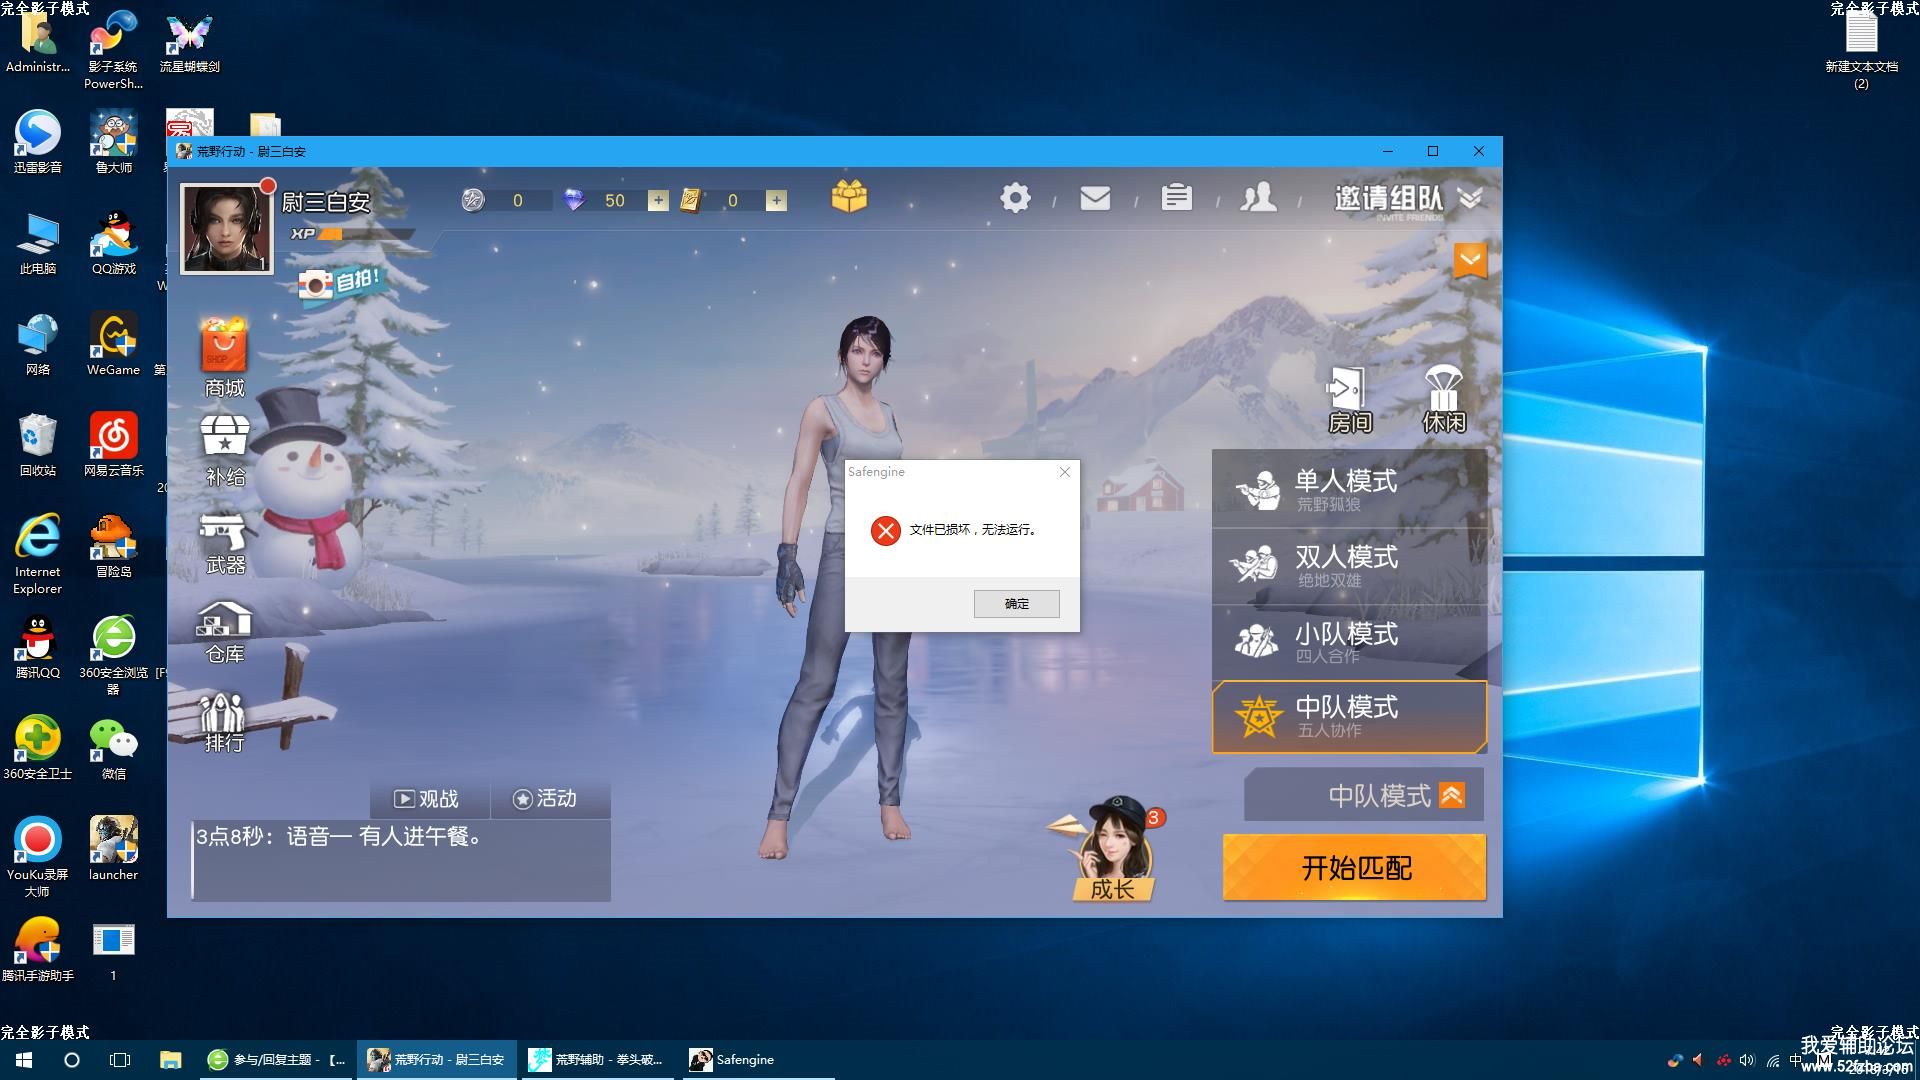Open the mail envelope icon
The image size is (1920, 1080).
coord(1095,198)
